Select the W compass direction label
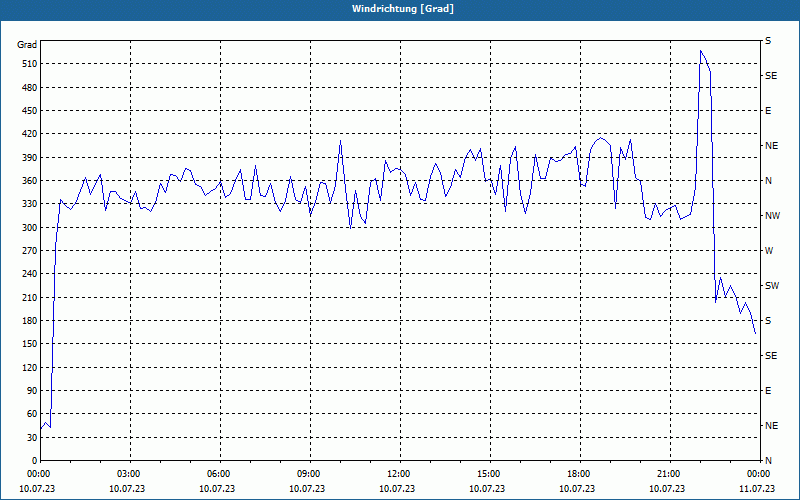This screenshot has width=800, height=500. (769, 251)
